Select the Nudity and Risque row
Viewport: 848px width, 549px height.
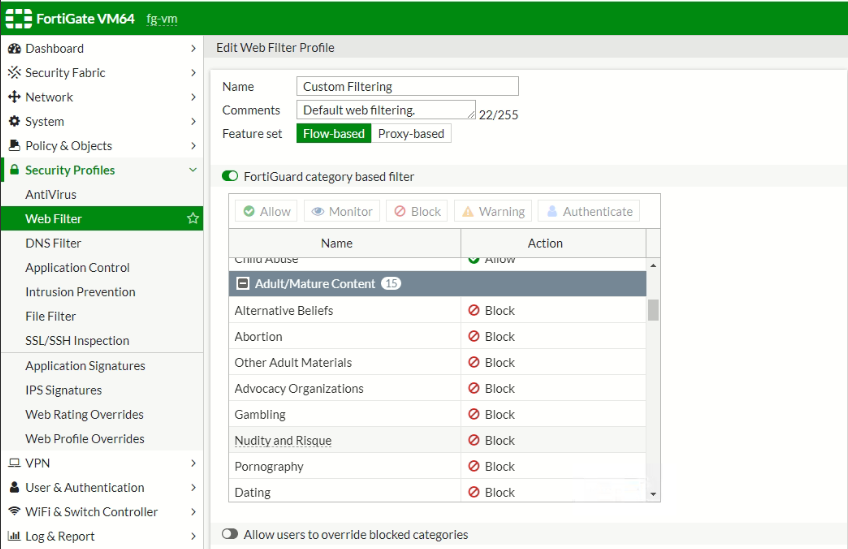[x=438, y=440]
